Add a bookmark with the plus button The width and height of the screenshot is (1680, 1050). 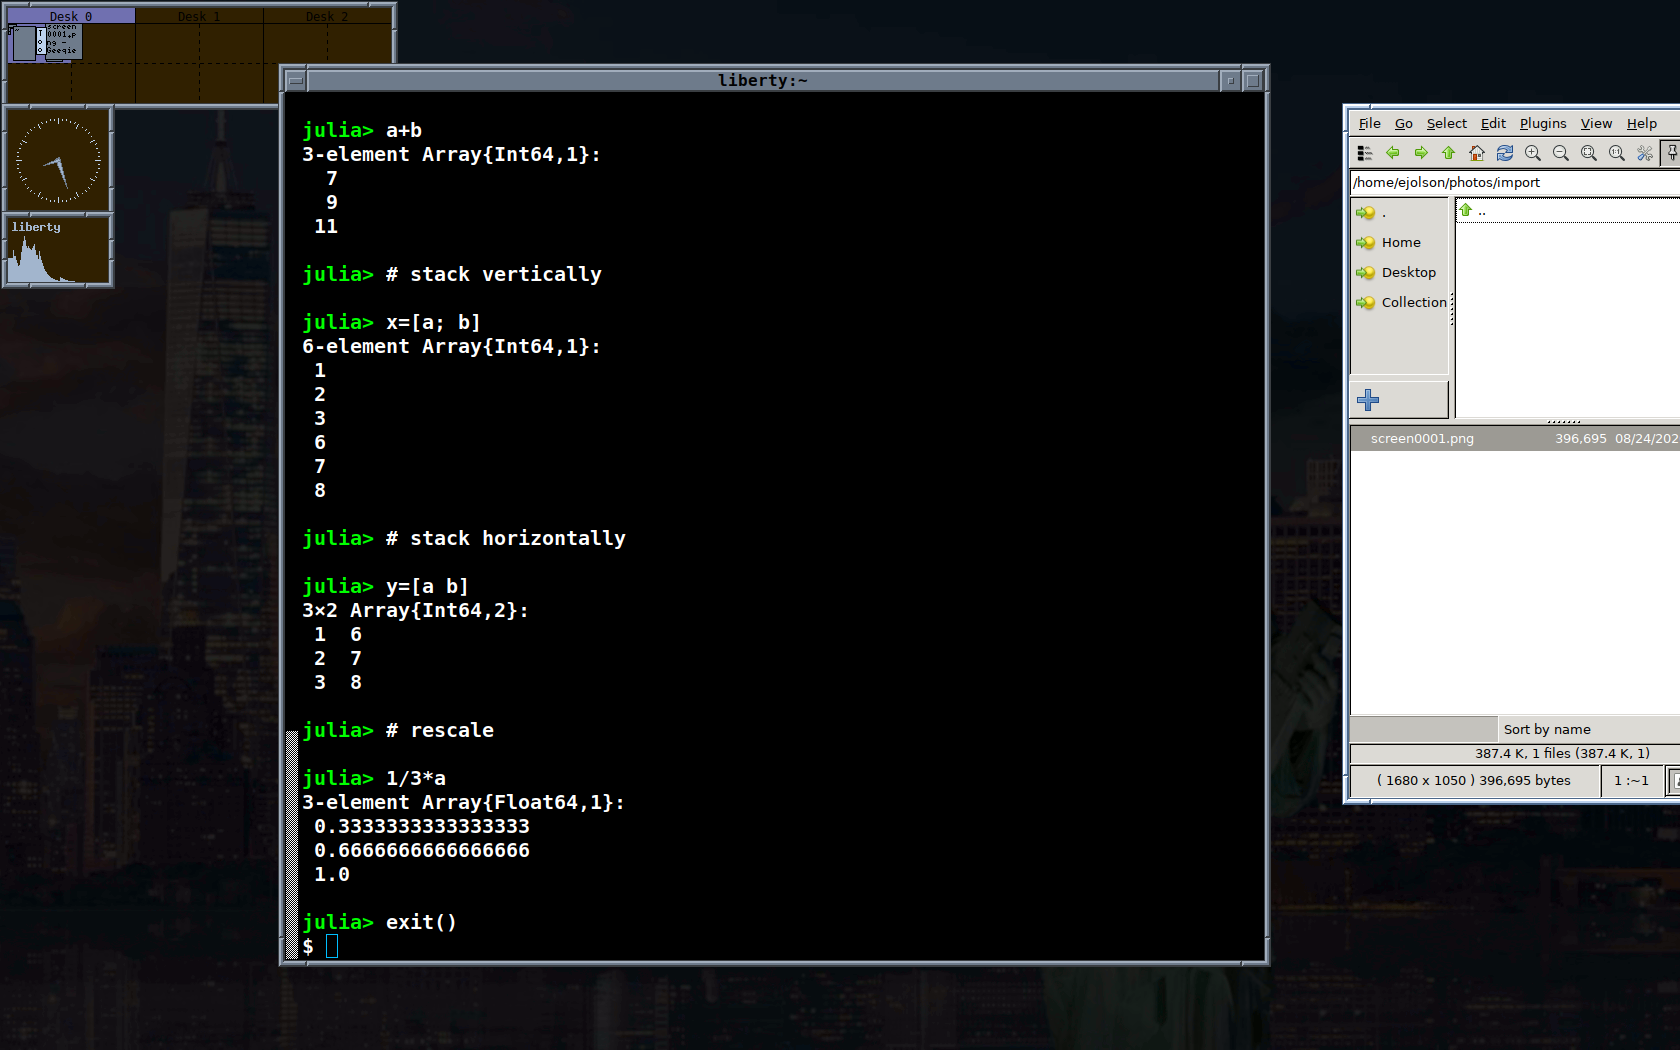[1368, 400]
